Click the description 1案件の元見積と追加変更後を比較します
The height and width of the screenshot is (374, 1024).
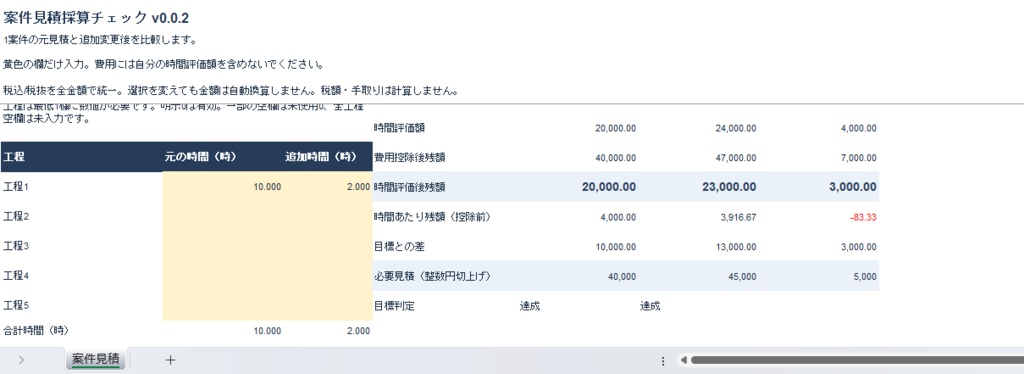tap(100, 40)
